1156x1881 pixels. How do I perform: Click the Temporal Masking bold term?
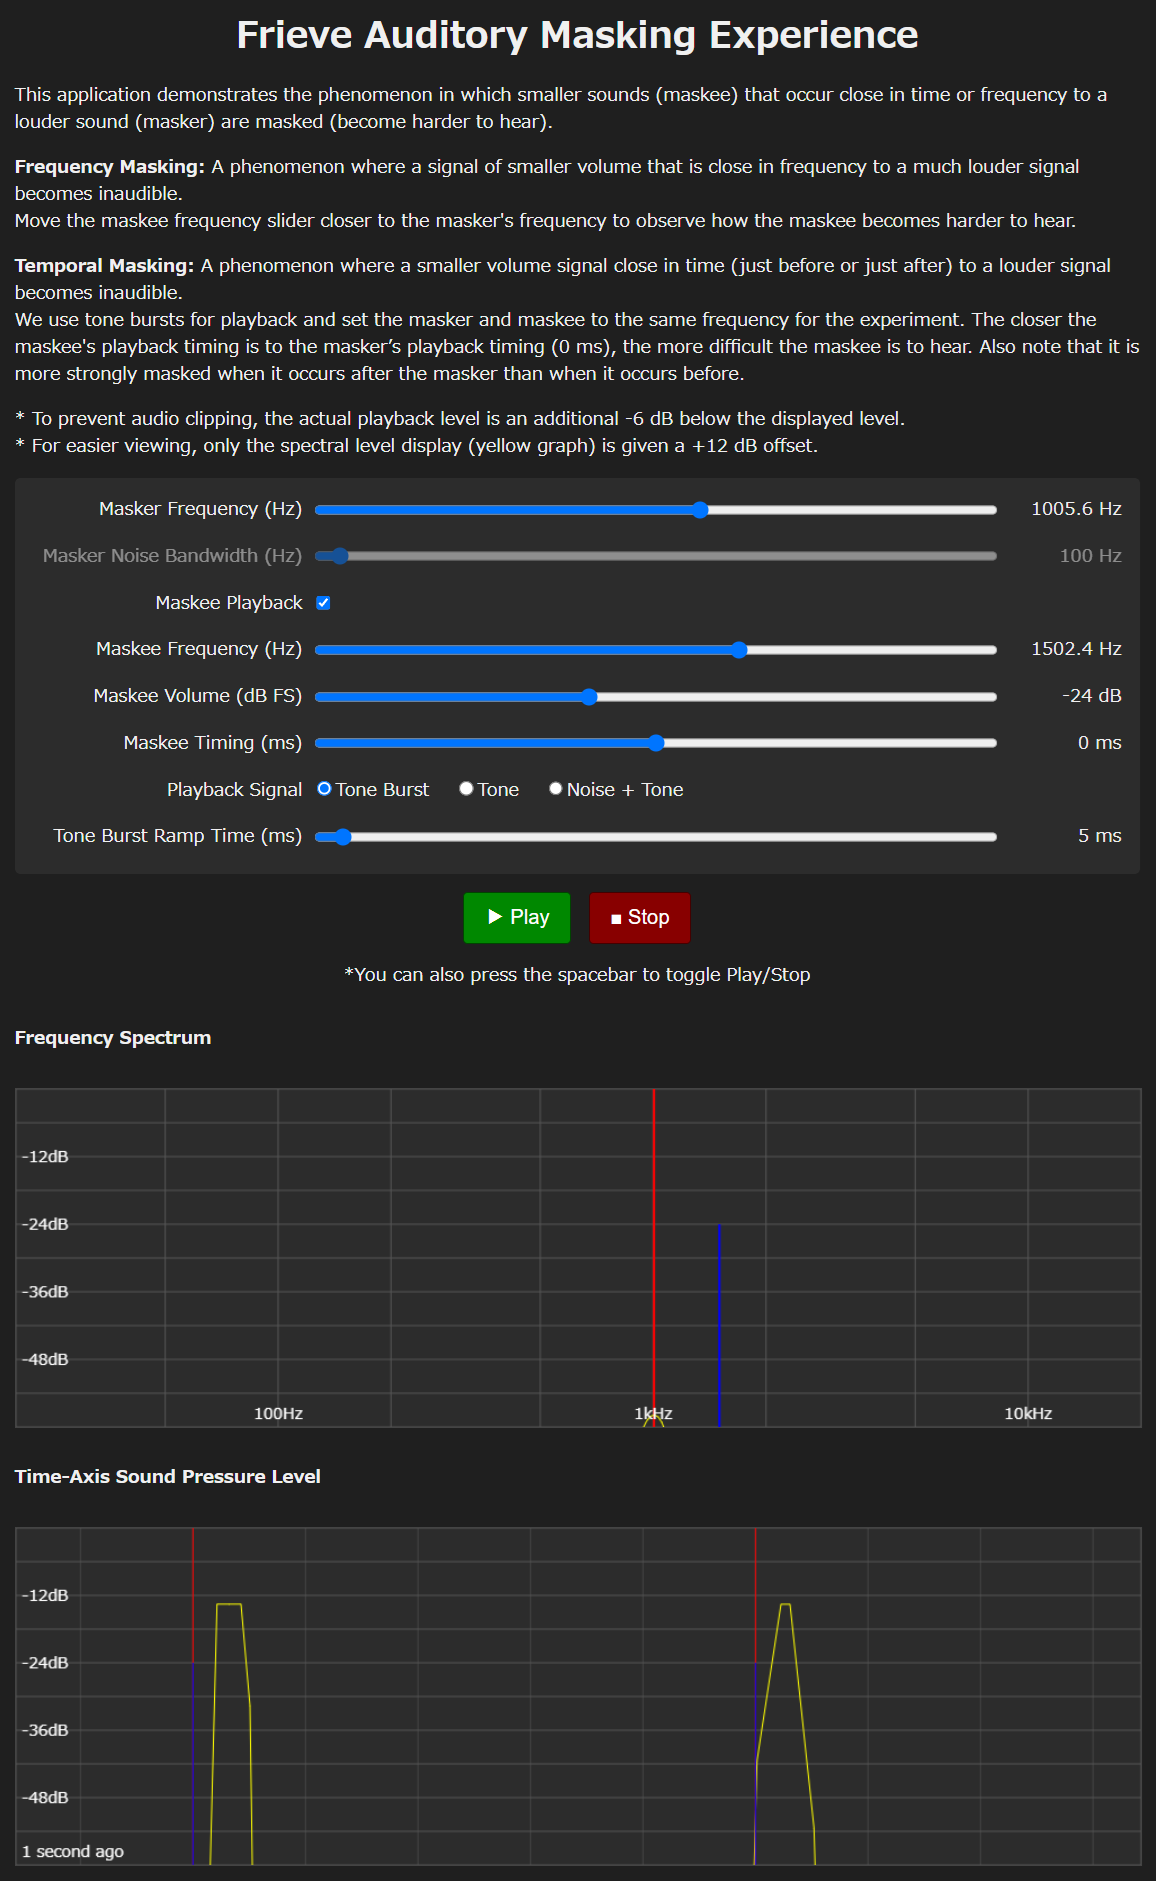click(104, 266)
